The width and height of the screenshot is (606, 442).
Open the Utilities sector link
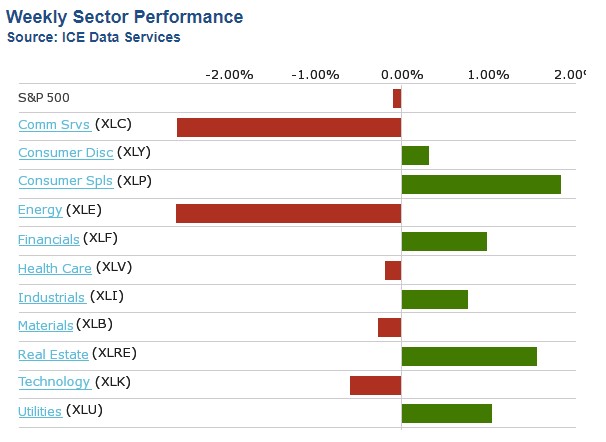(40, 411)
